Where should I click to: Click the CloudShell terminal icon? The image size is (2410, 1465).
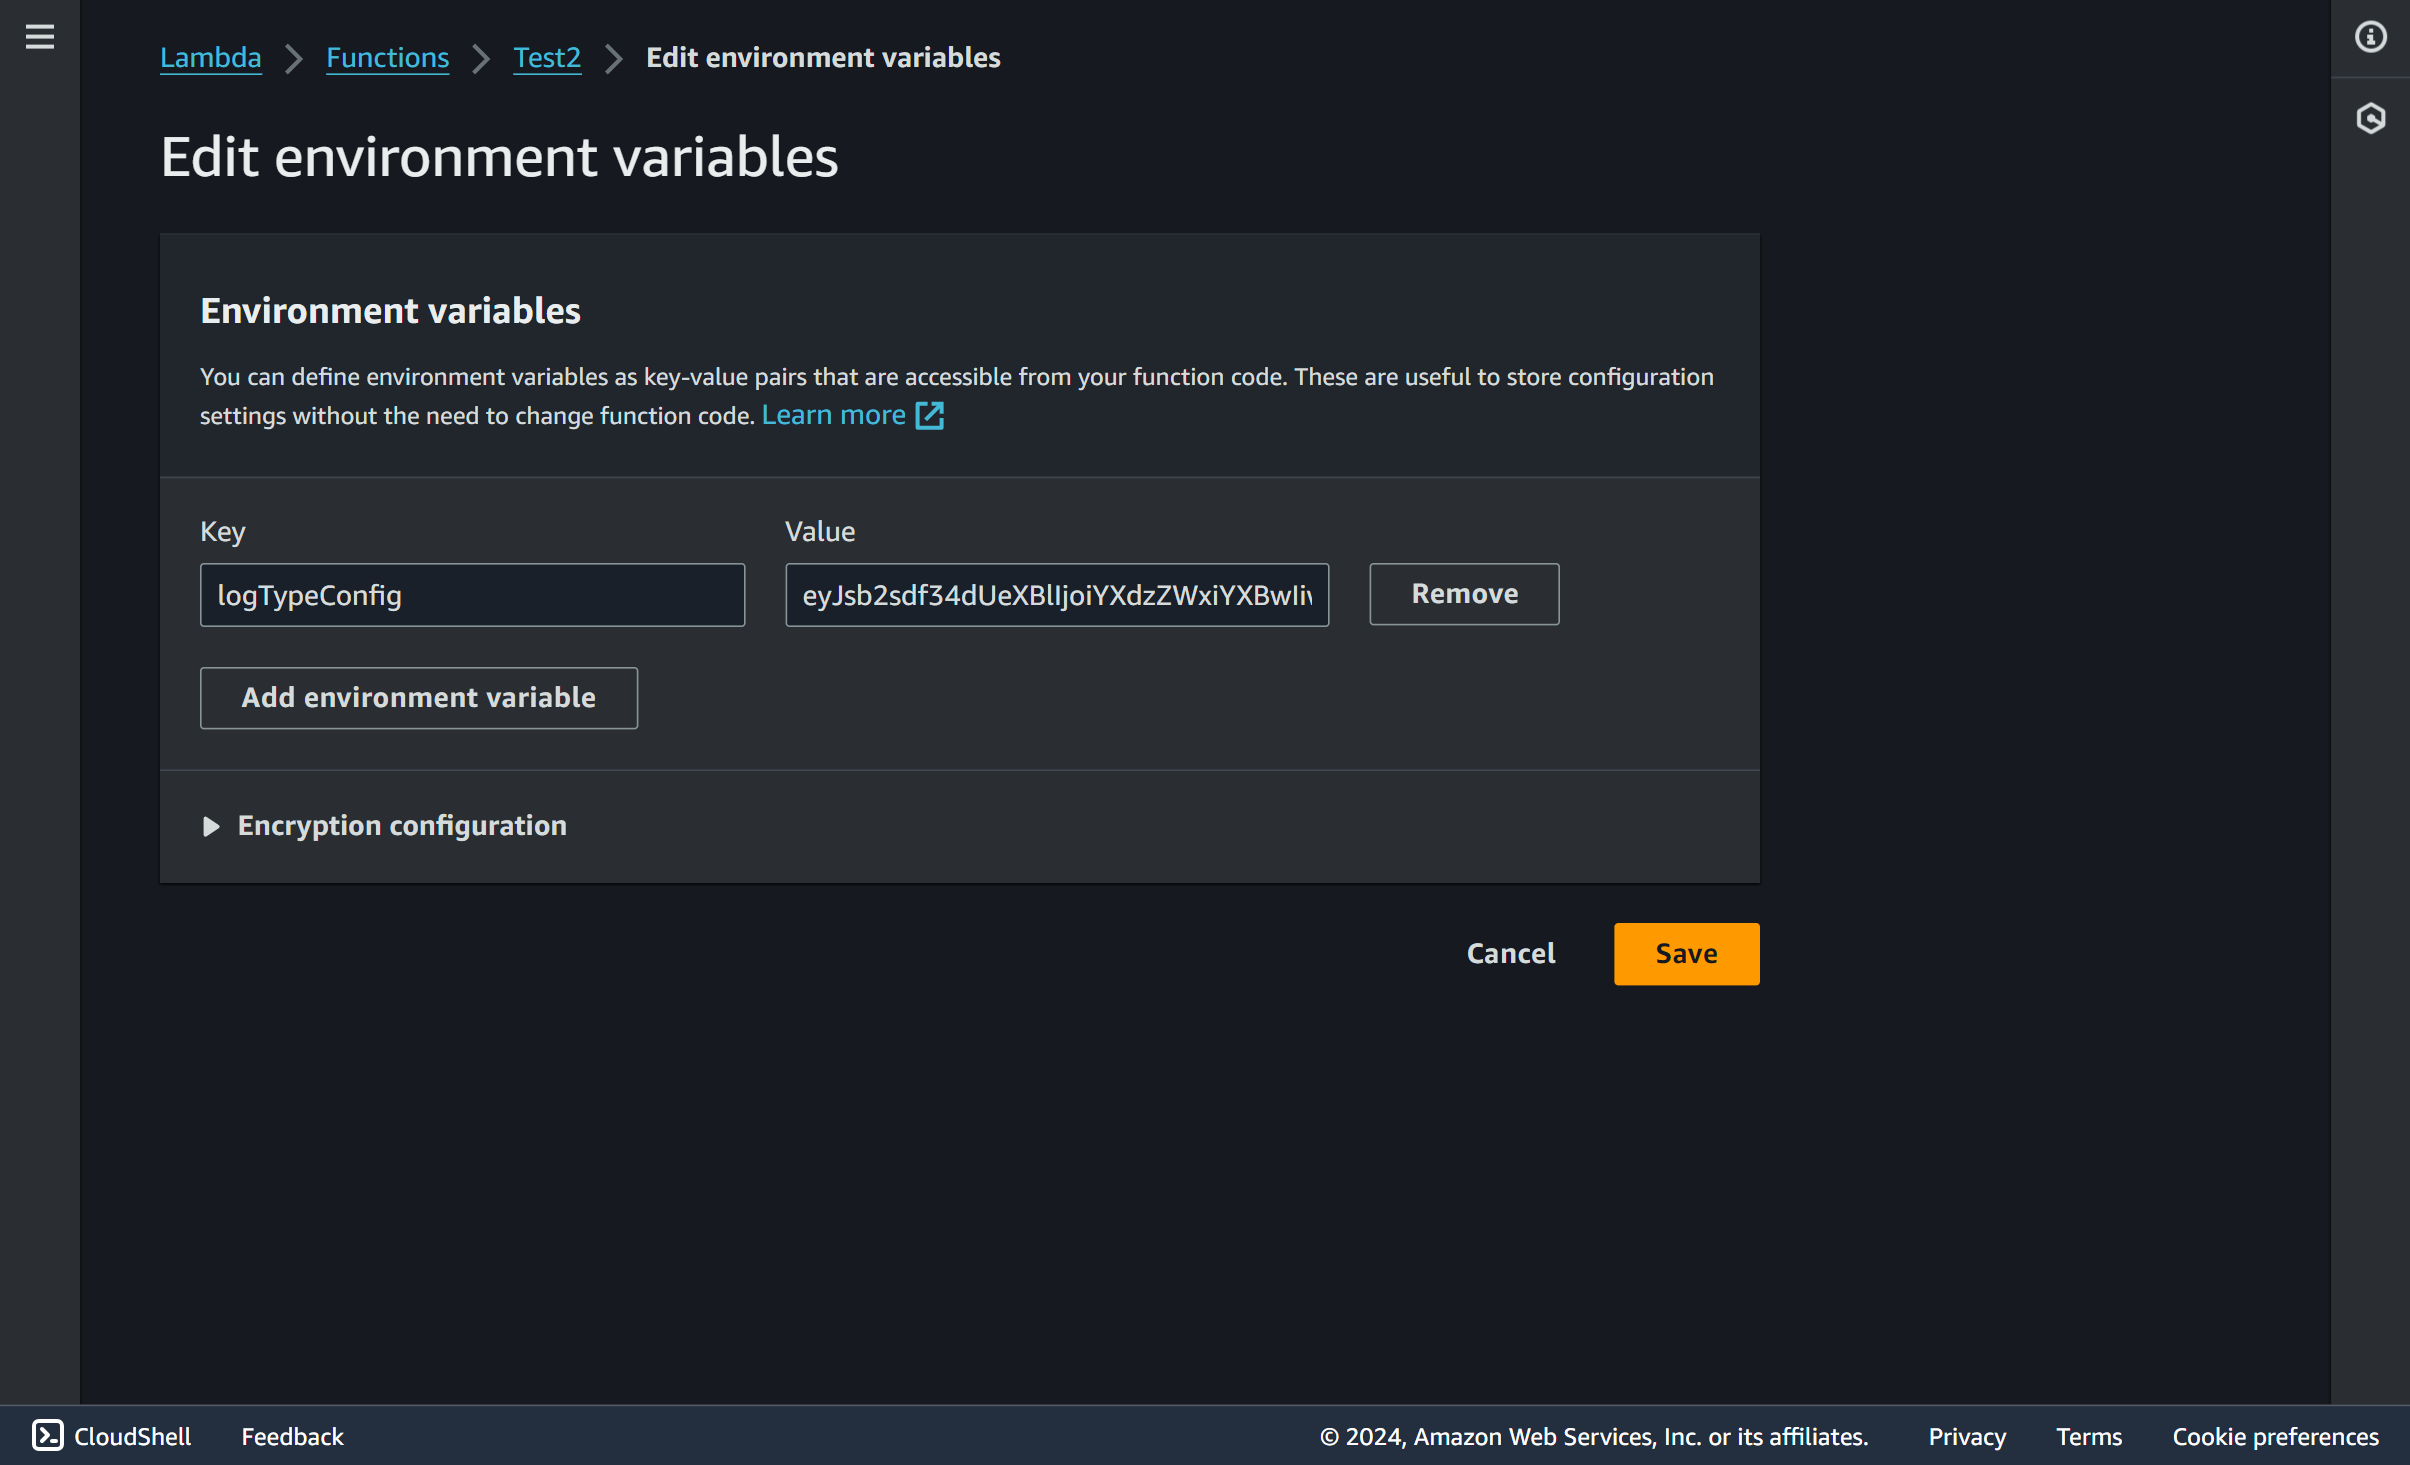(x=48, y=1435)
